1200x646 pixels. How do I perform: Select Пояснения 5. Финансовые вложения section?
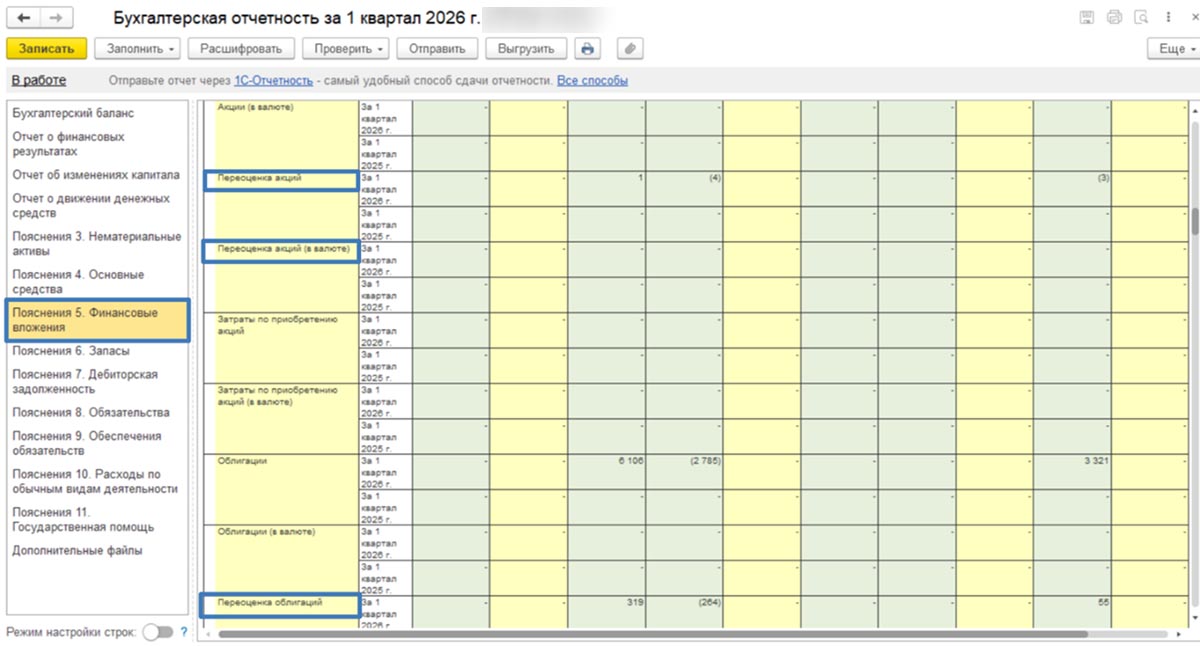97,320
